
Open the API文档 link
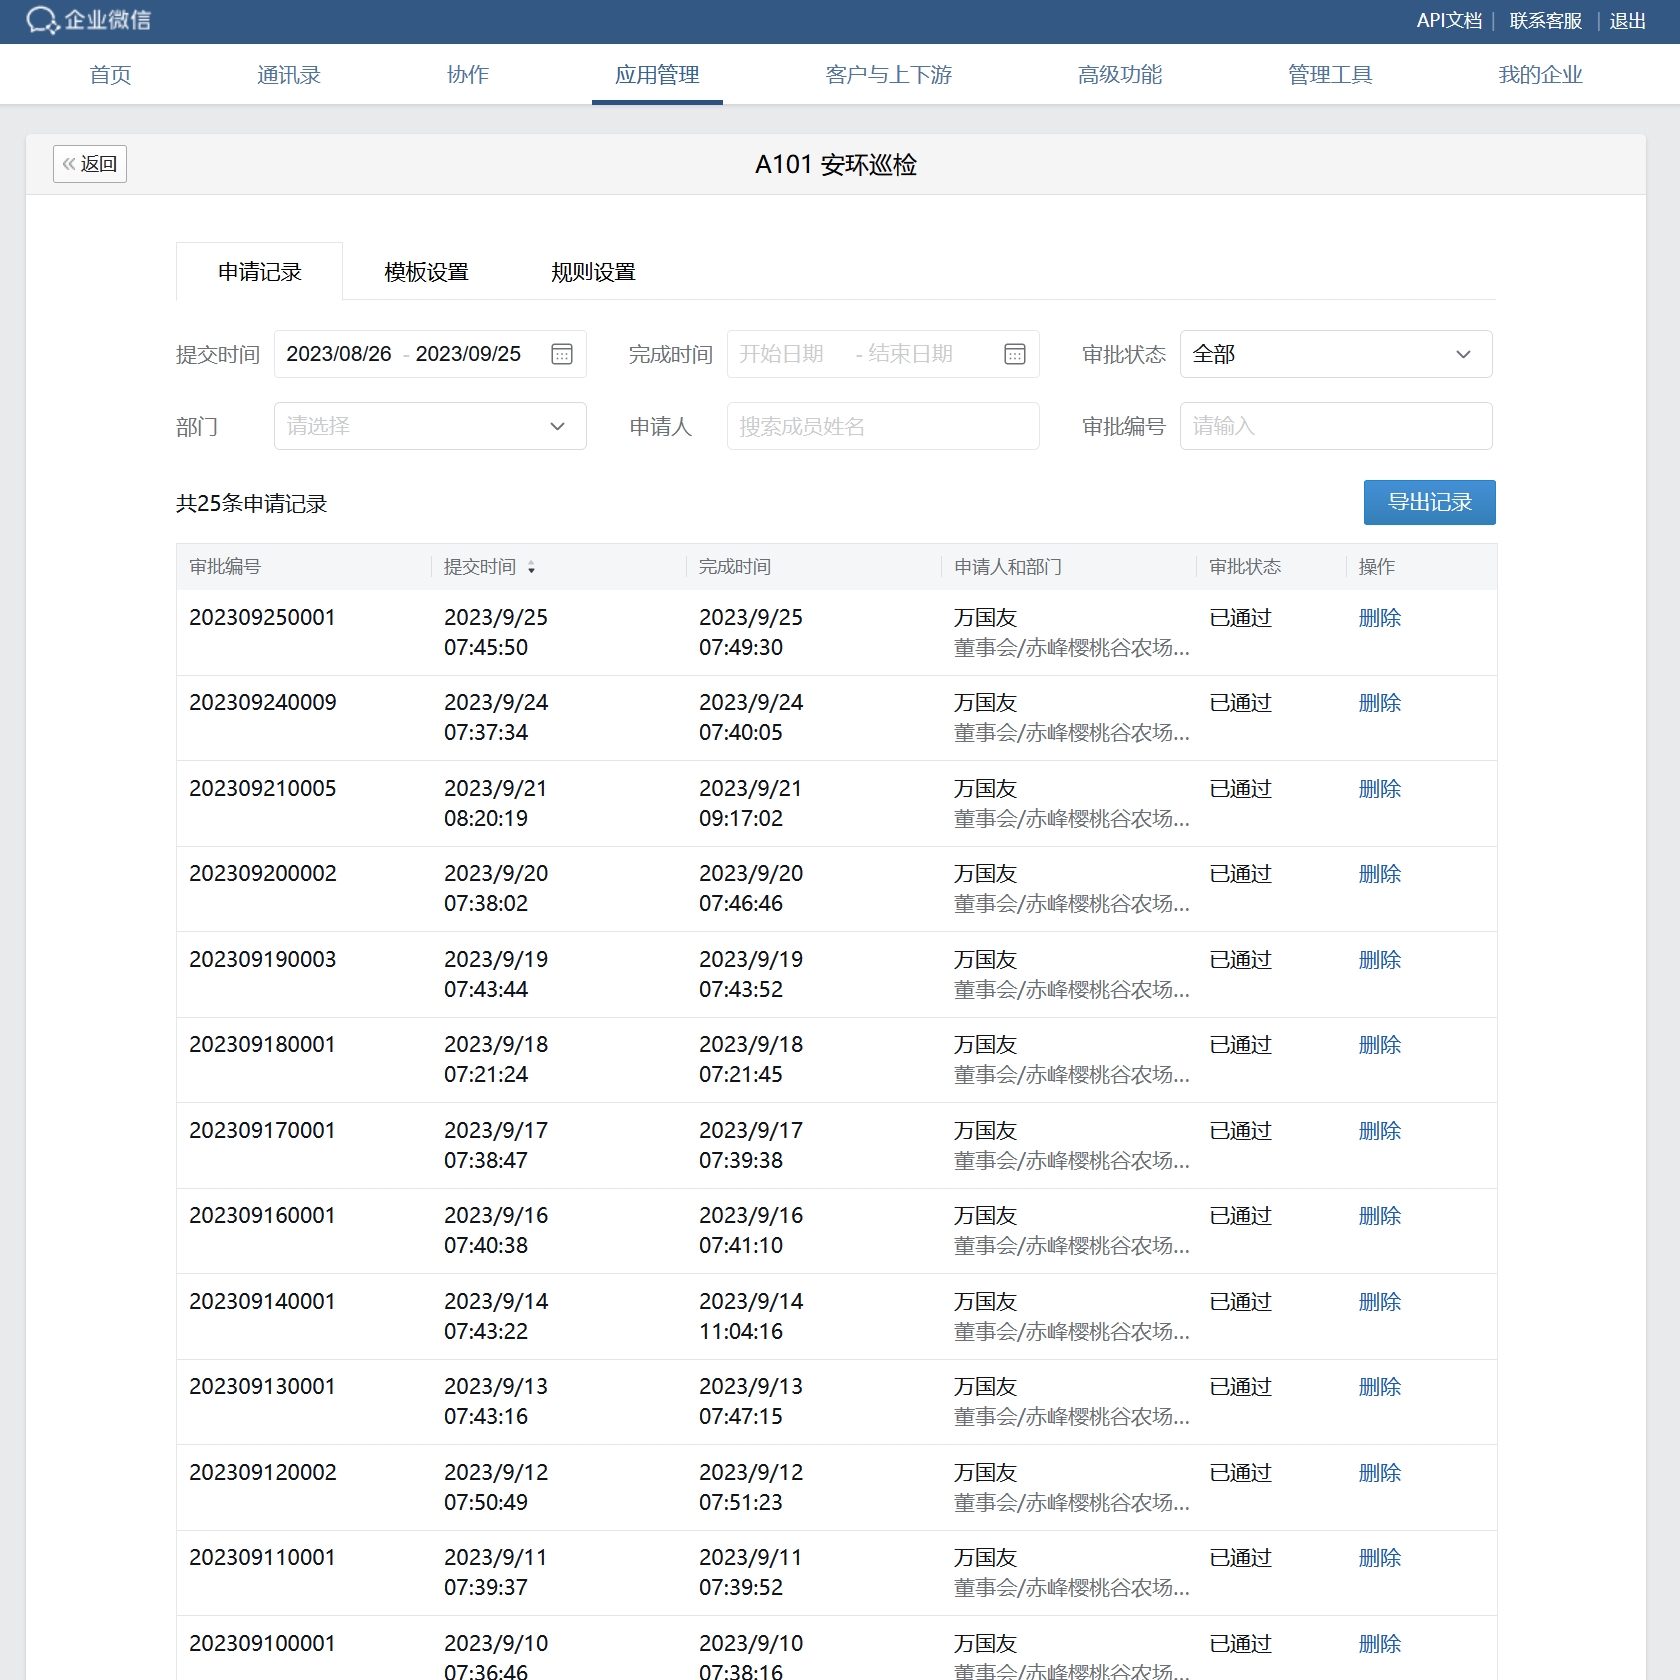click(1448, 21)
